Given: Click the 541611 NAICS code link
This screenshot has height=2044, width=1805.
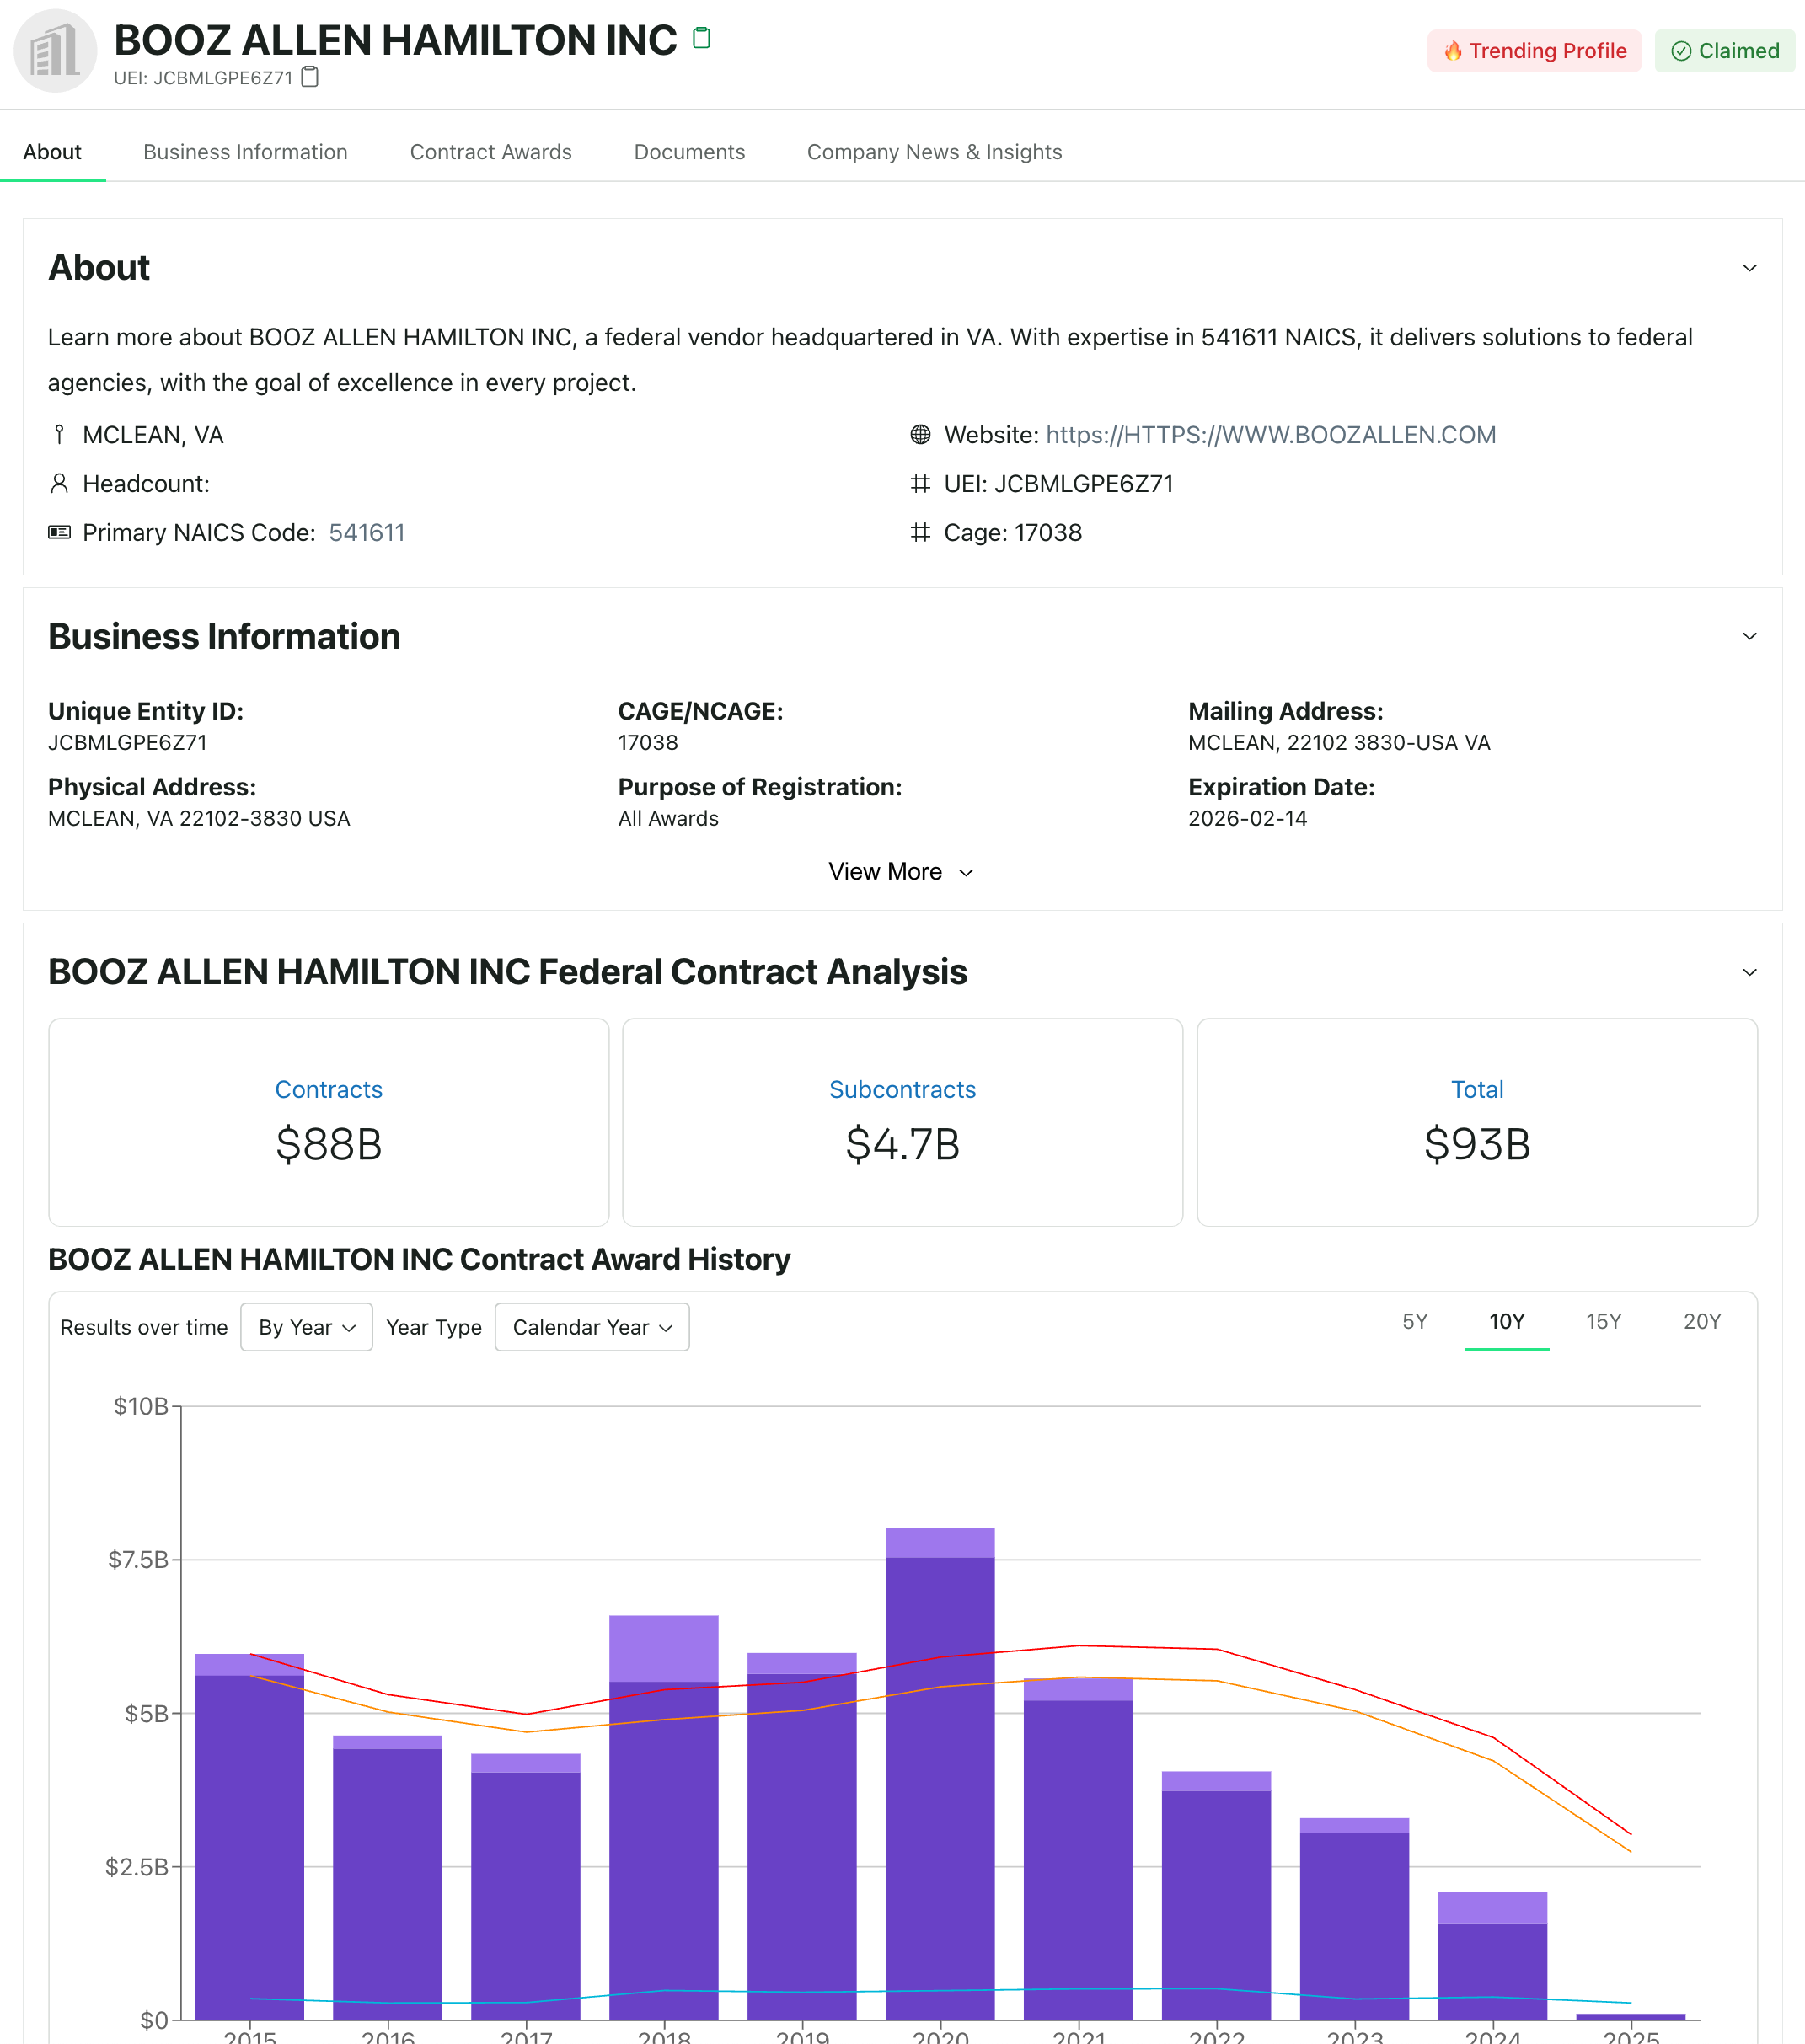Looking at the screenshot, I should [x=367, y=532].
